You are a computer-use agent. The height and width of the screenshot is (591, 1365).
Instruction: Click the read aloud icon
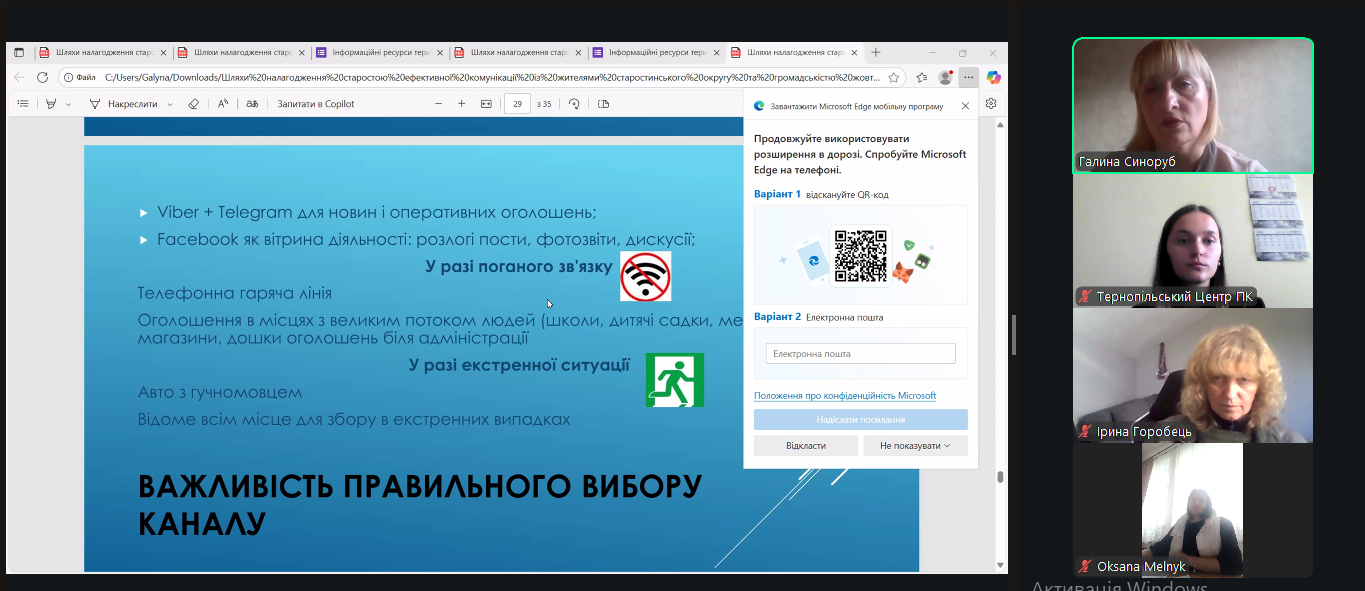coord(223,104)
